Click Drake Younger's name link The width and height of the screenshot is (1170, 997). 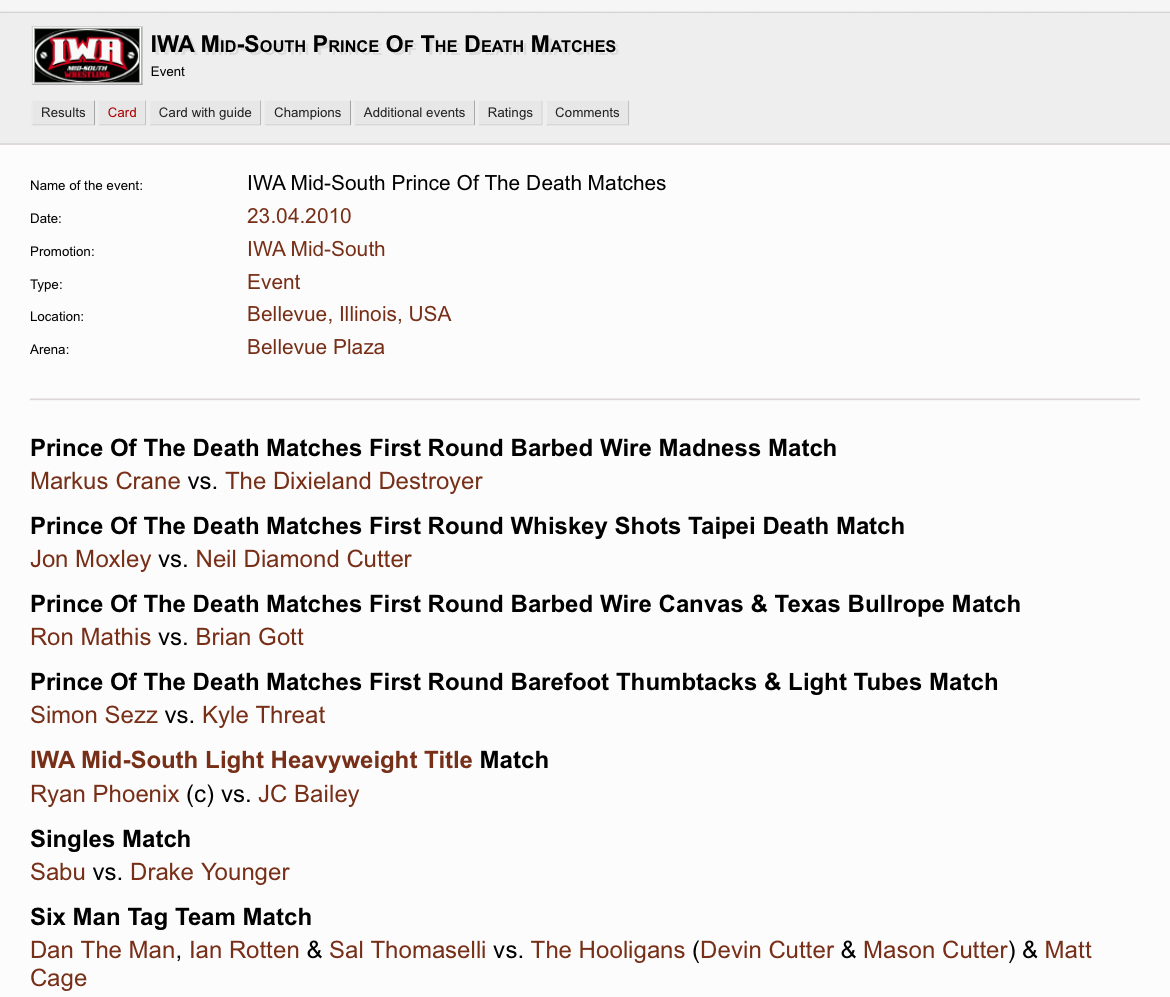[210, 872]
